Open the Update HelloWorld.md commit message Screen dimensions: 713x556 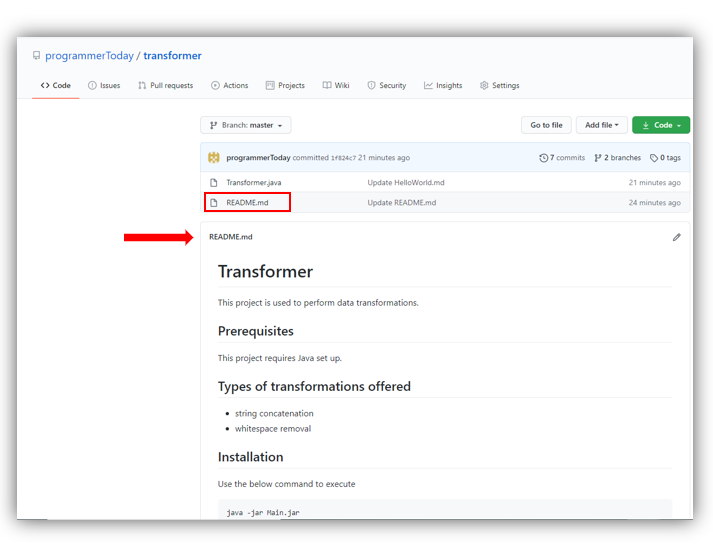click(x=406, y=183)
